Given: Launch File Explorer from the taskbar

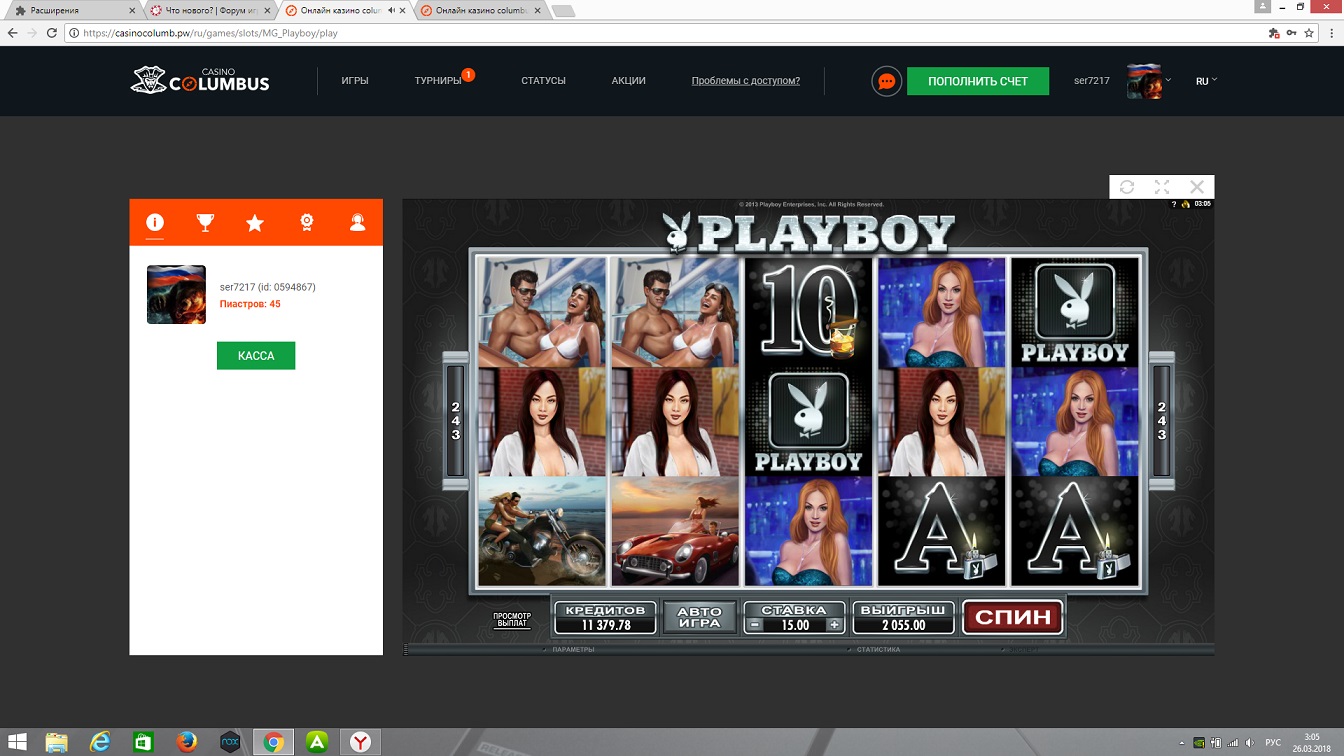Looking at the screenshot, I should 56,742.
